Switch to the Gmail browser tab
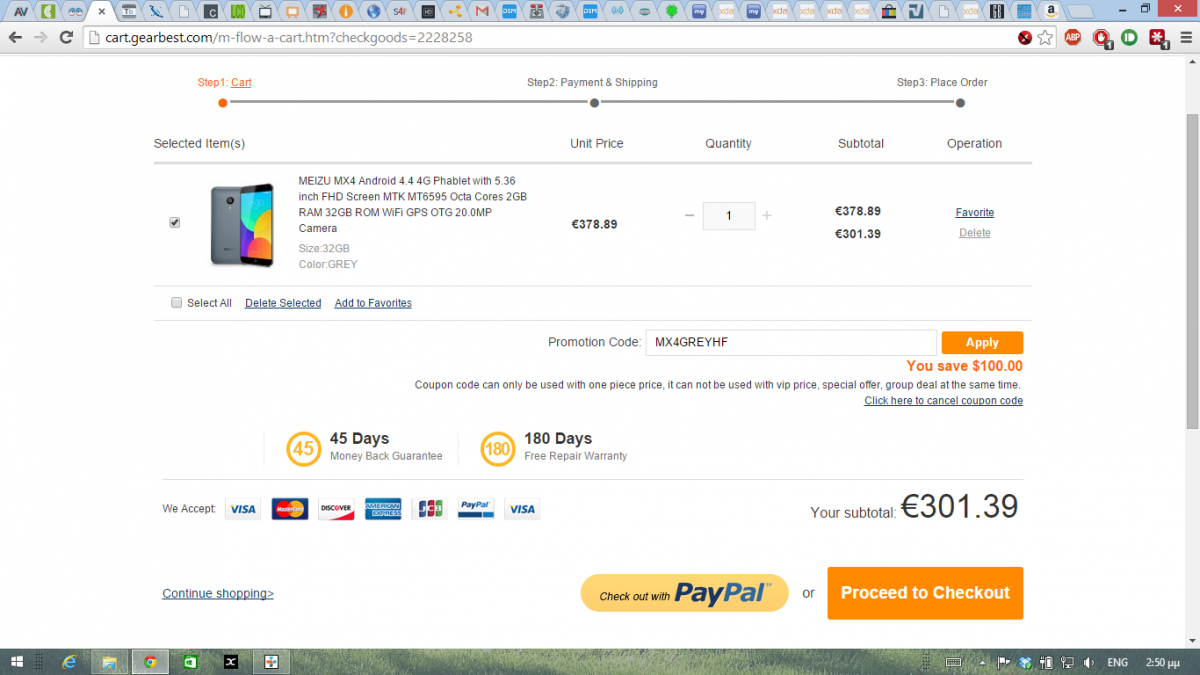This screenshot has width=1200, height=675. click(x=482, y=12)
